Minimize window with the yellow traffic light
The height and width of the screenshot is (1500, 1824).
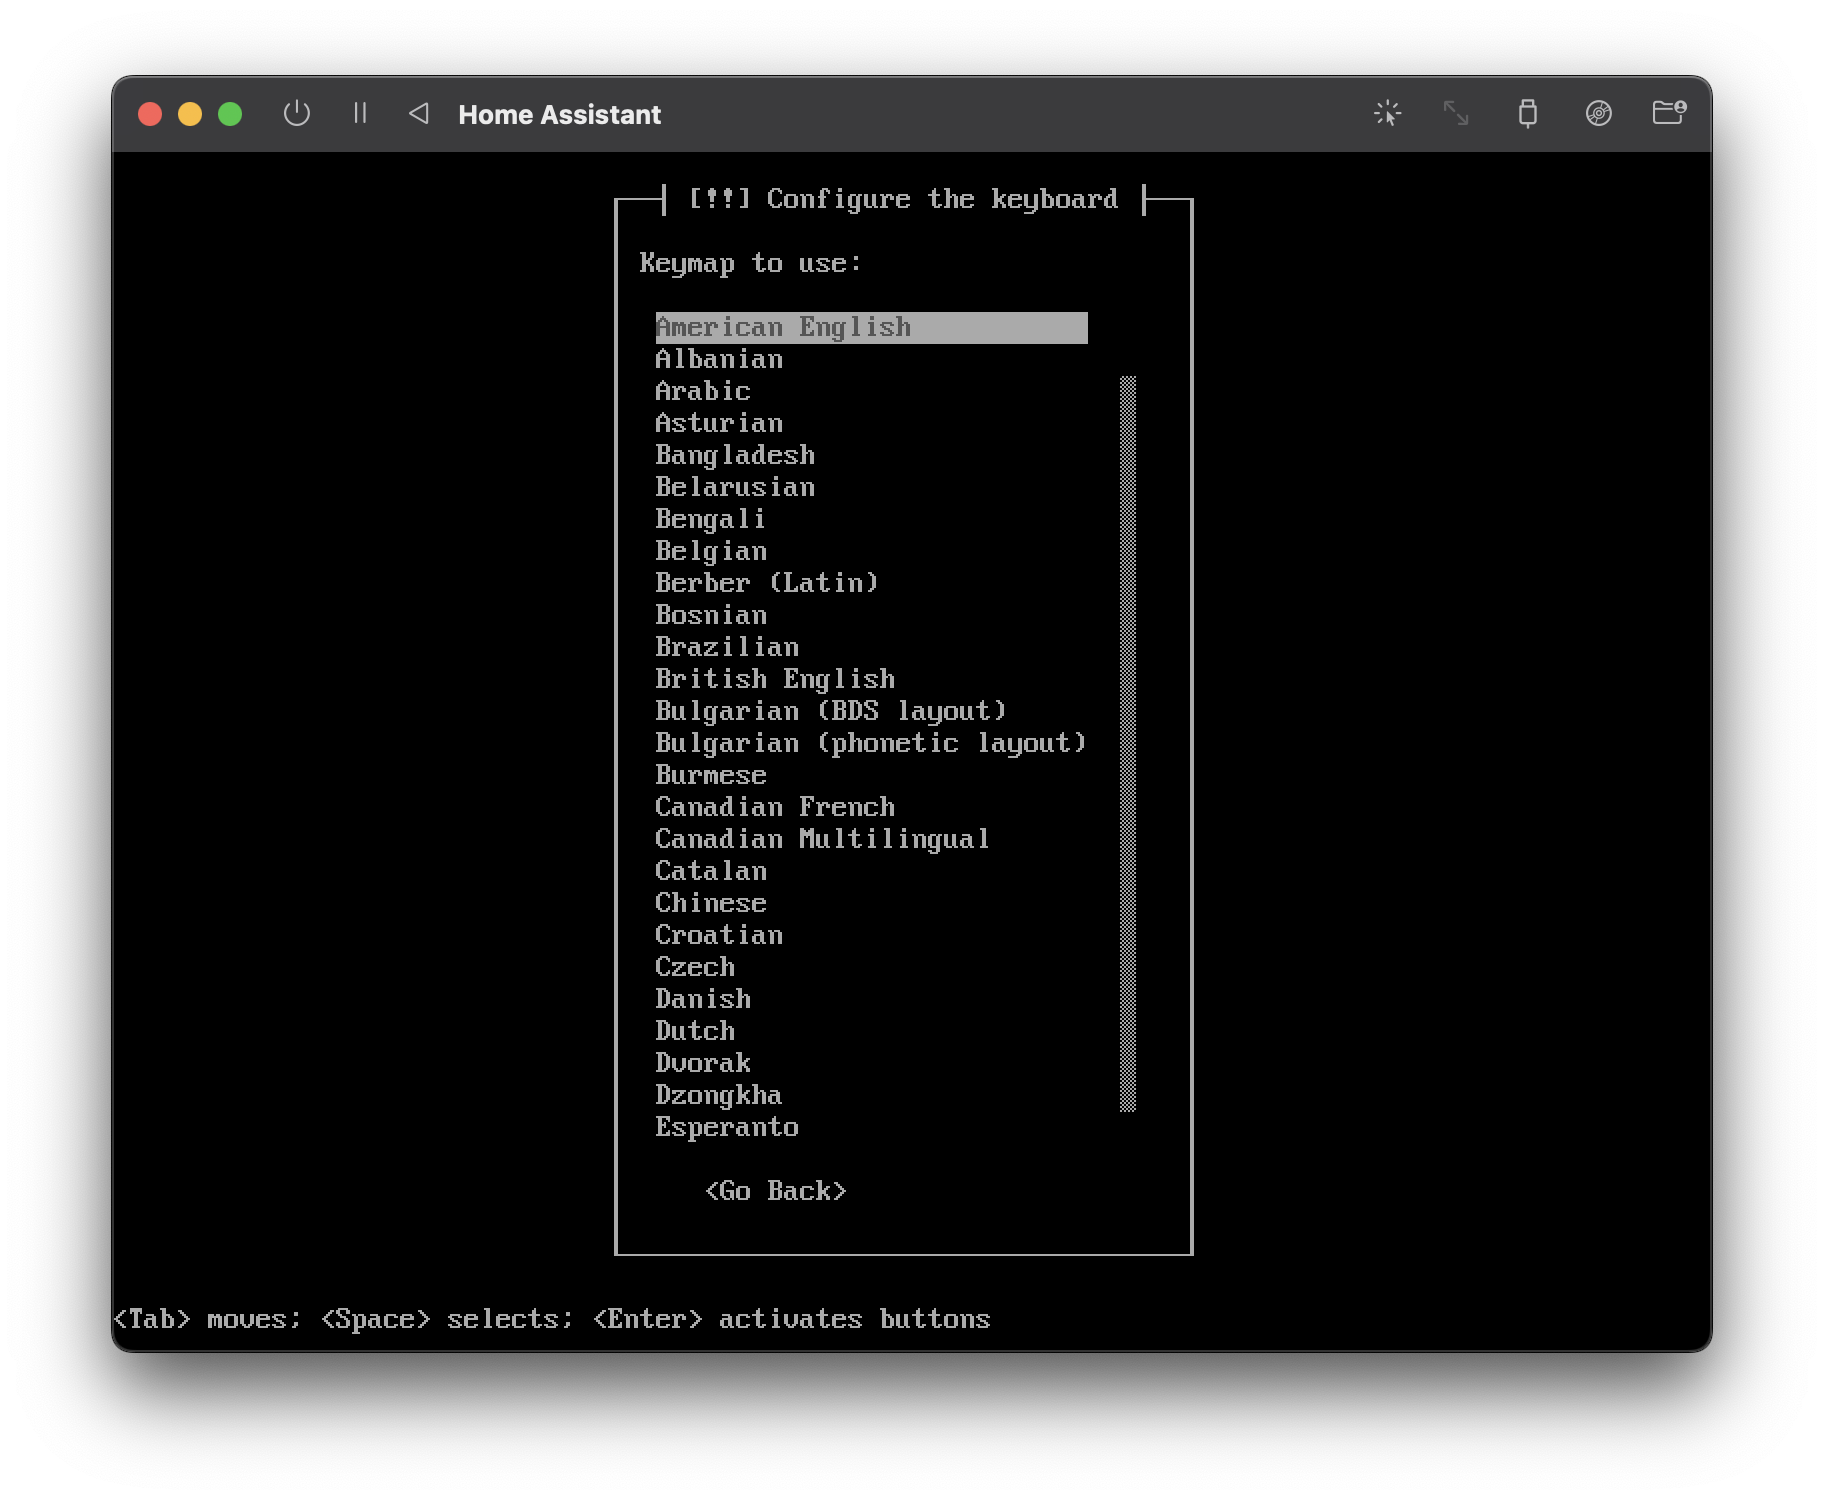[190, 113]
